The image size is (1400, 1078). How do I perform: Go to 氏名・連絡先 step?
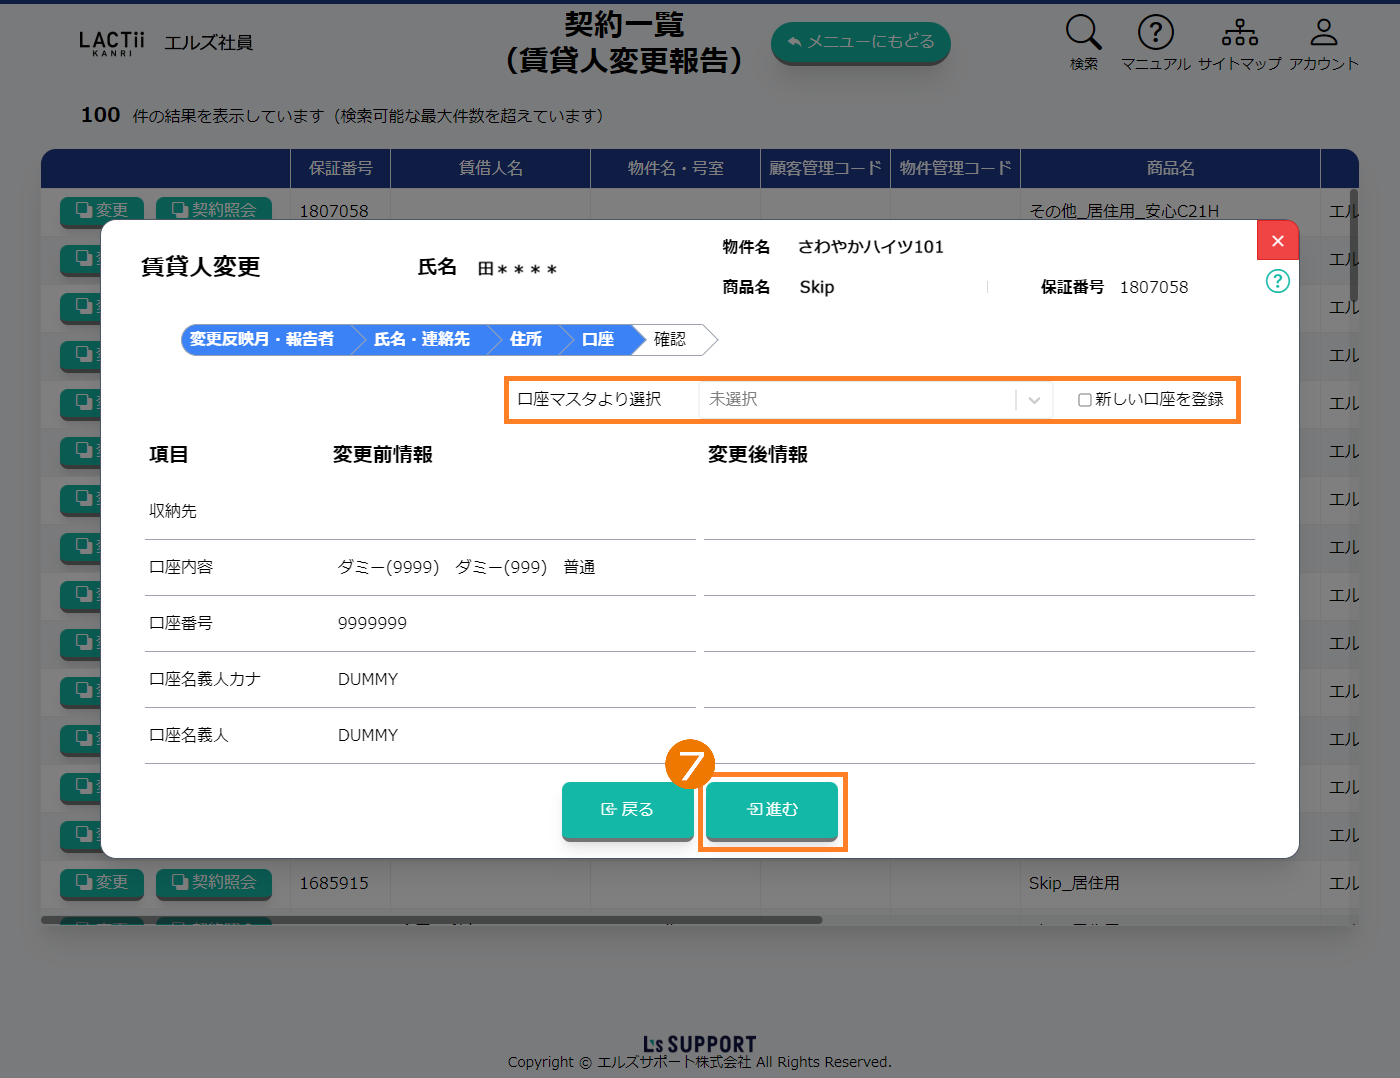pos(421,340)
